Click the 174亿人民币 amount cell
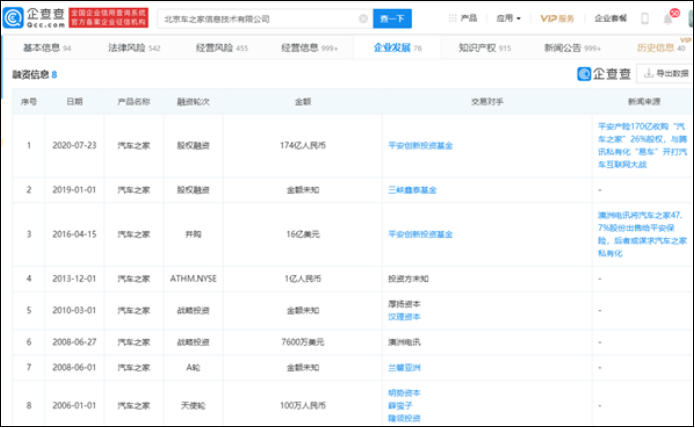 point(303,145)
